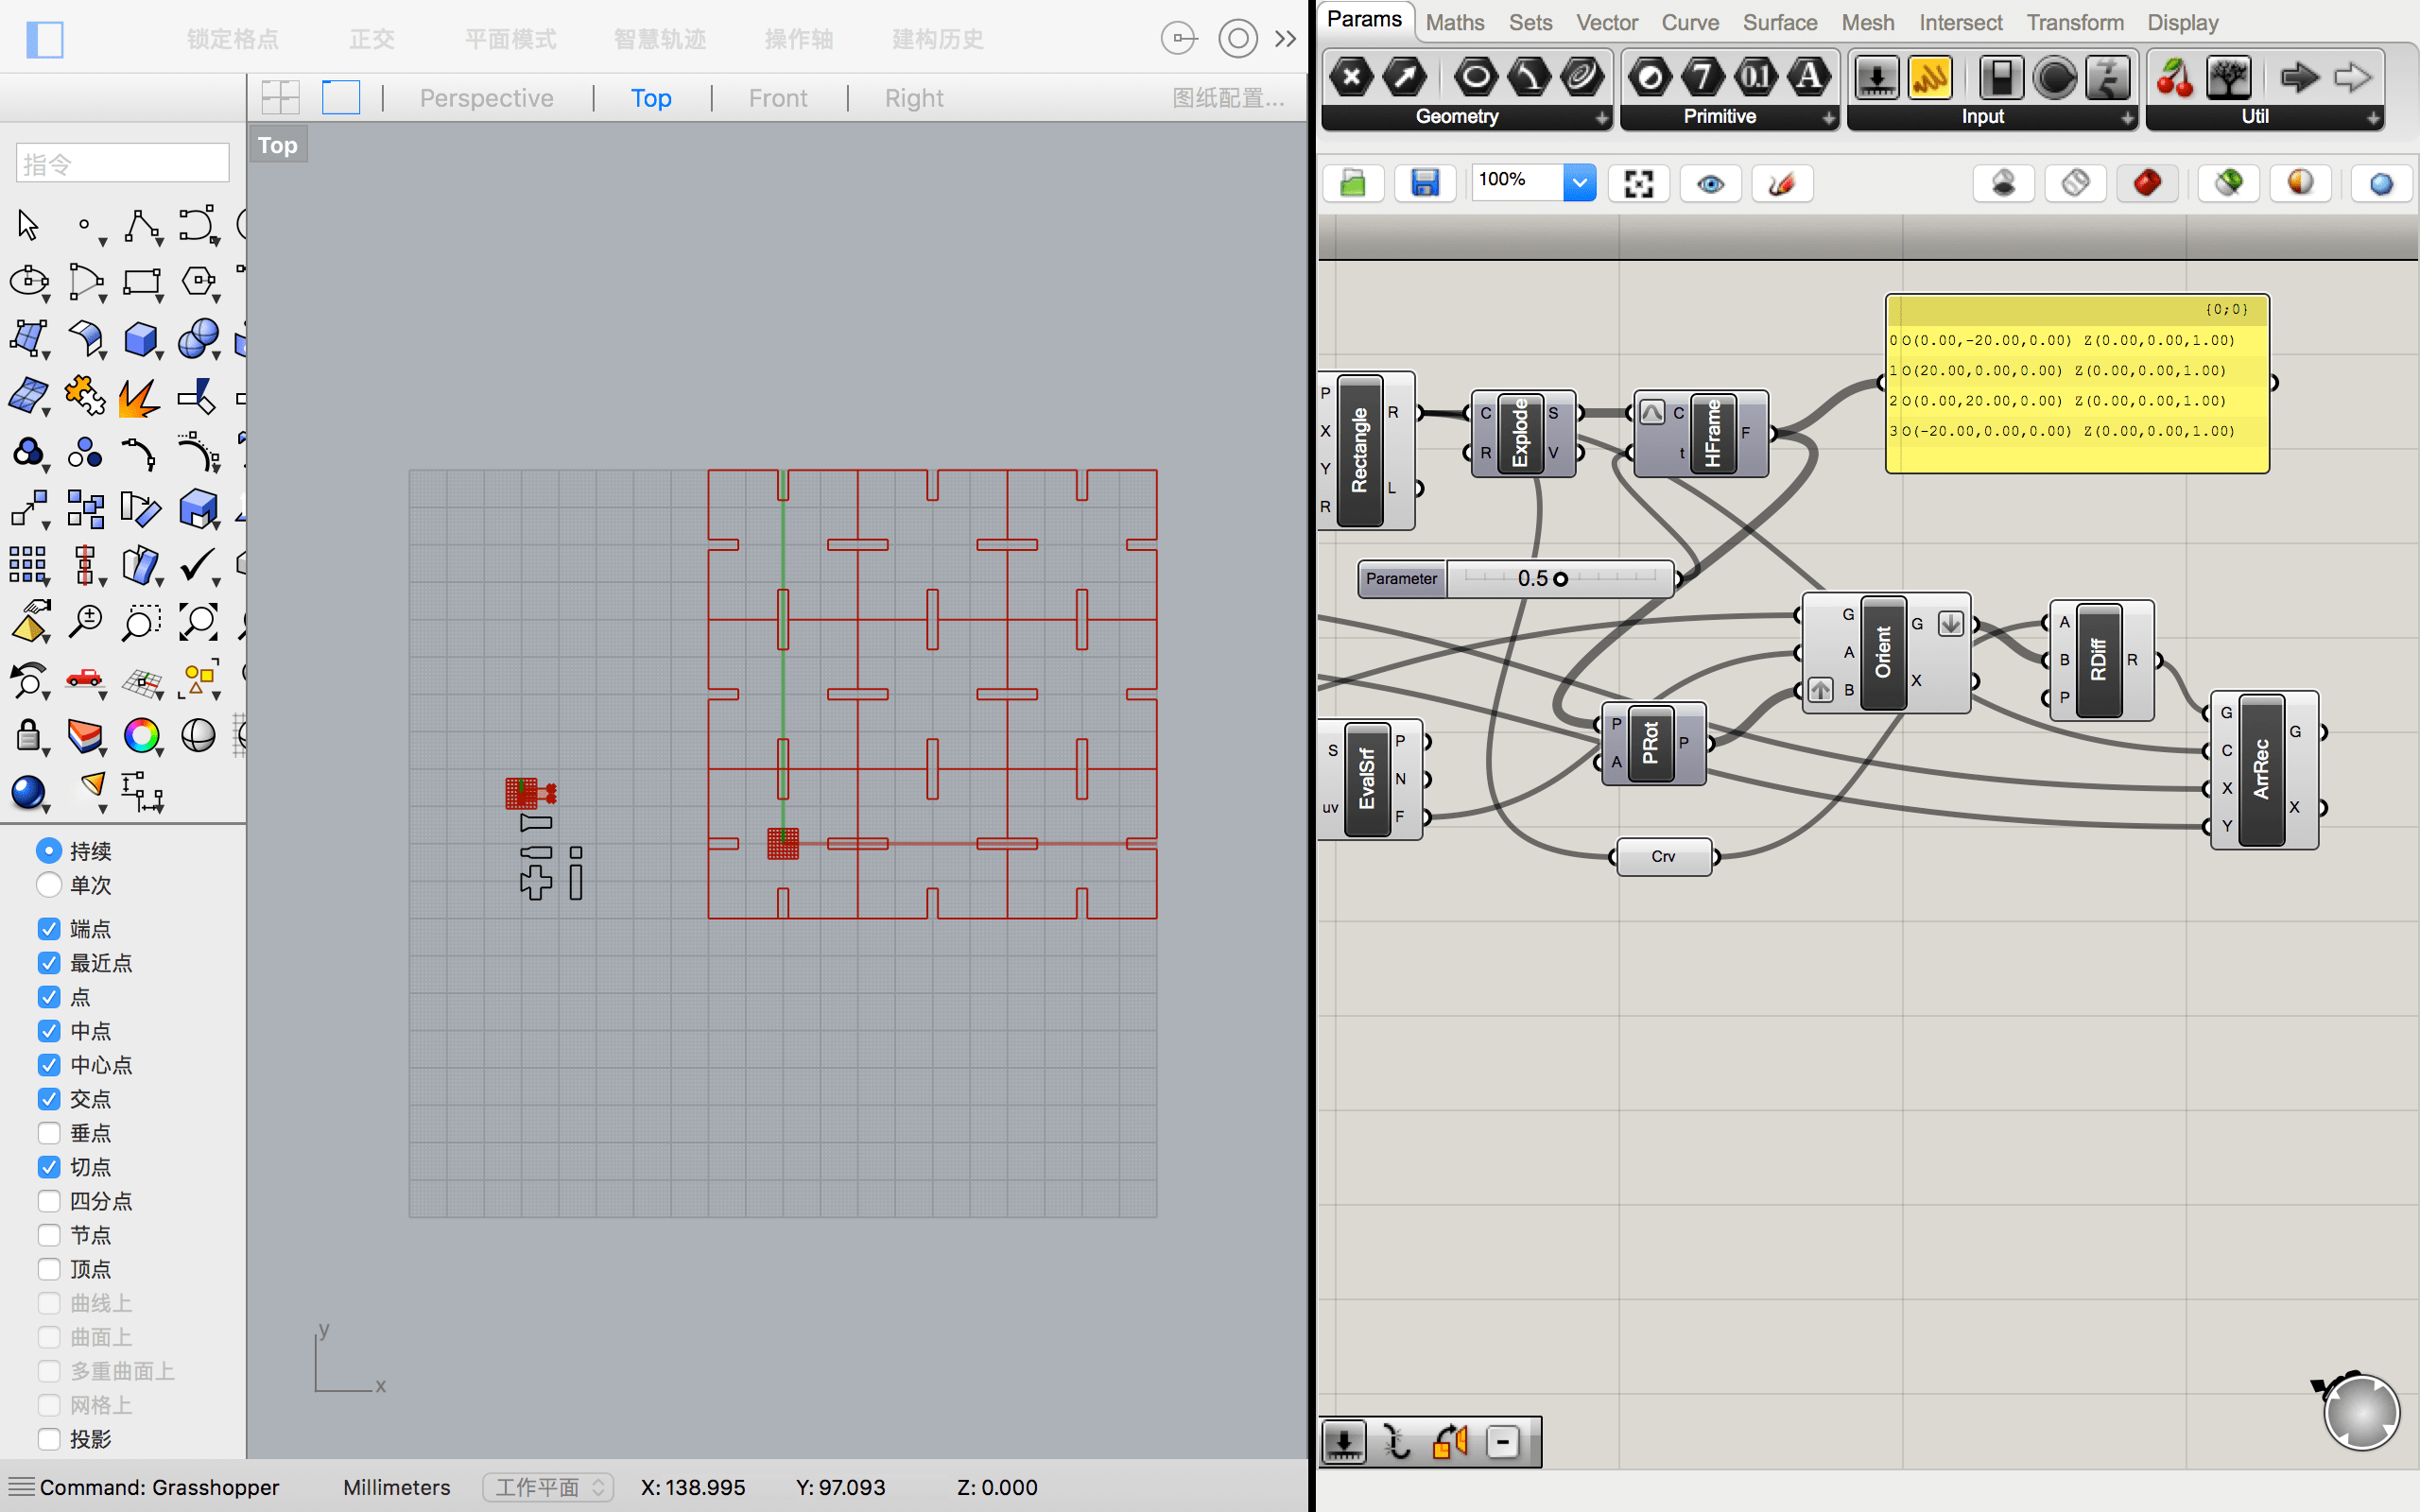This screenshot has width=2420, height=1512.
Task: Click the zoom extents icon in canvas toolbar
Action: pos(1638,183)
